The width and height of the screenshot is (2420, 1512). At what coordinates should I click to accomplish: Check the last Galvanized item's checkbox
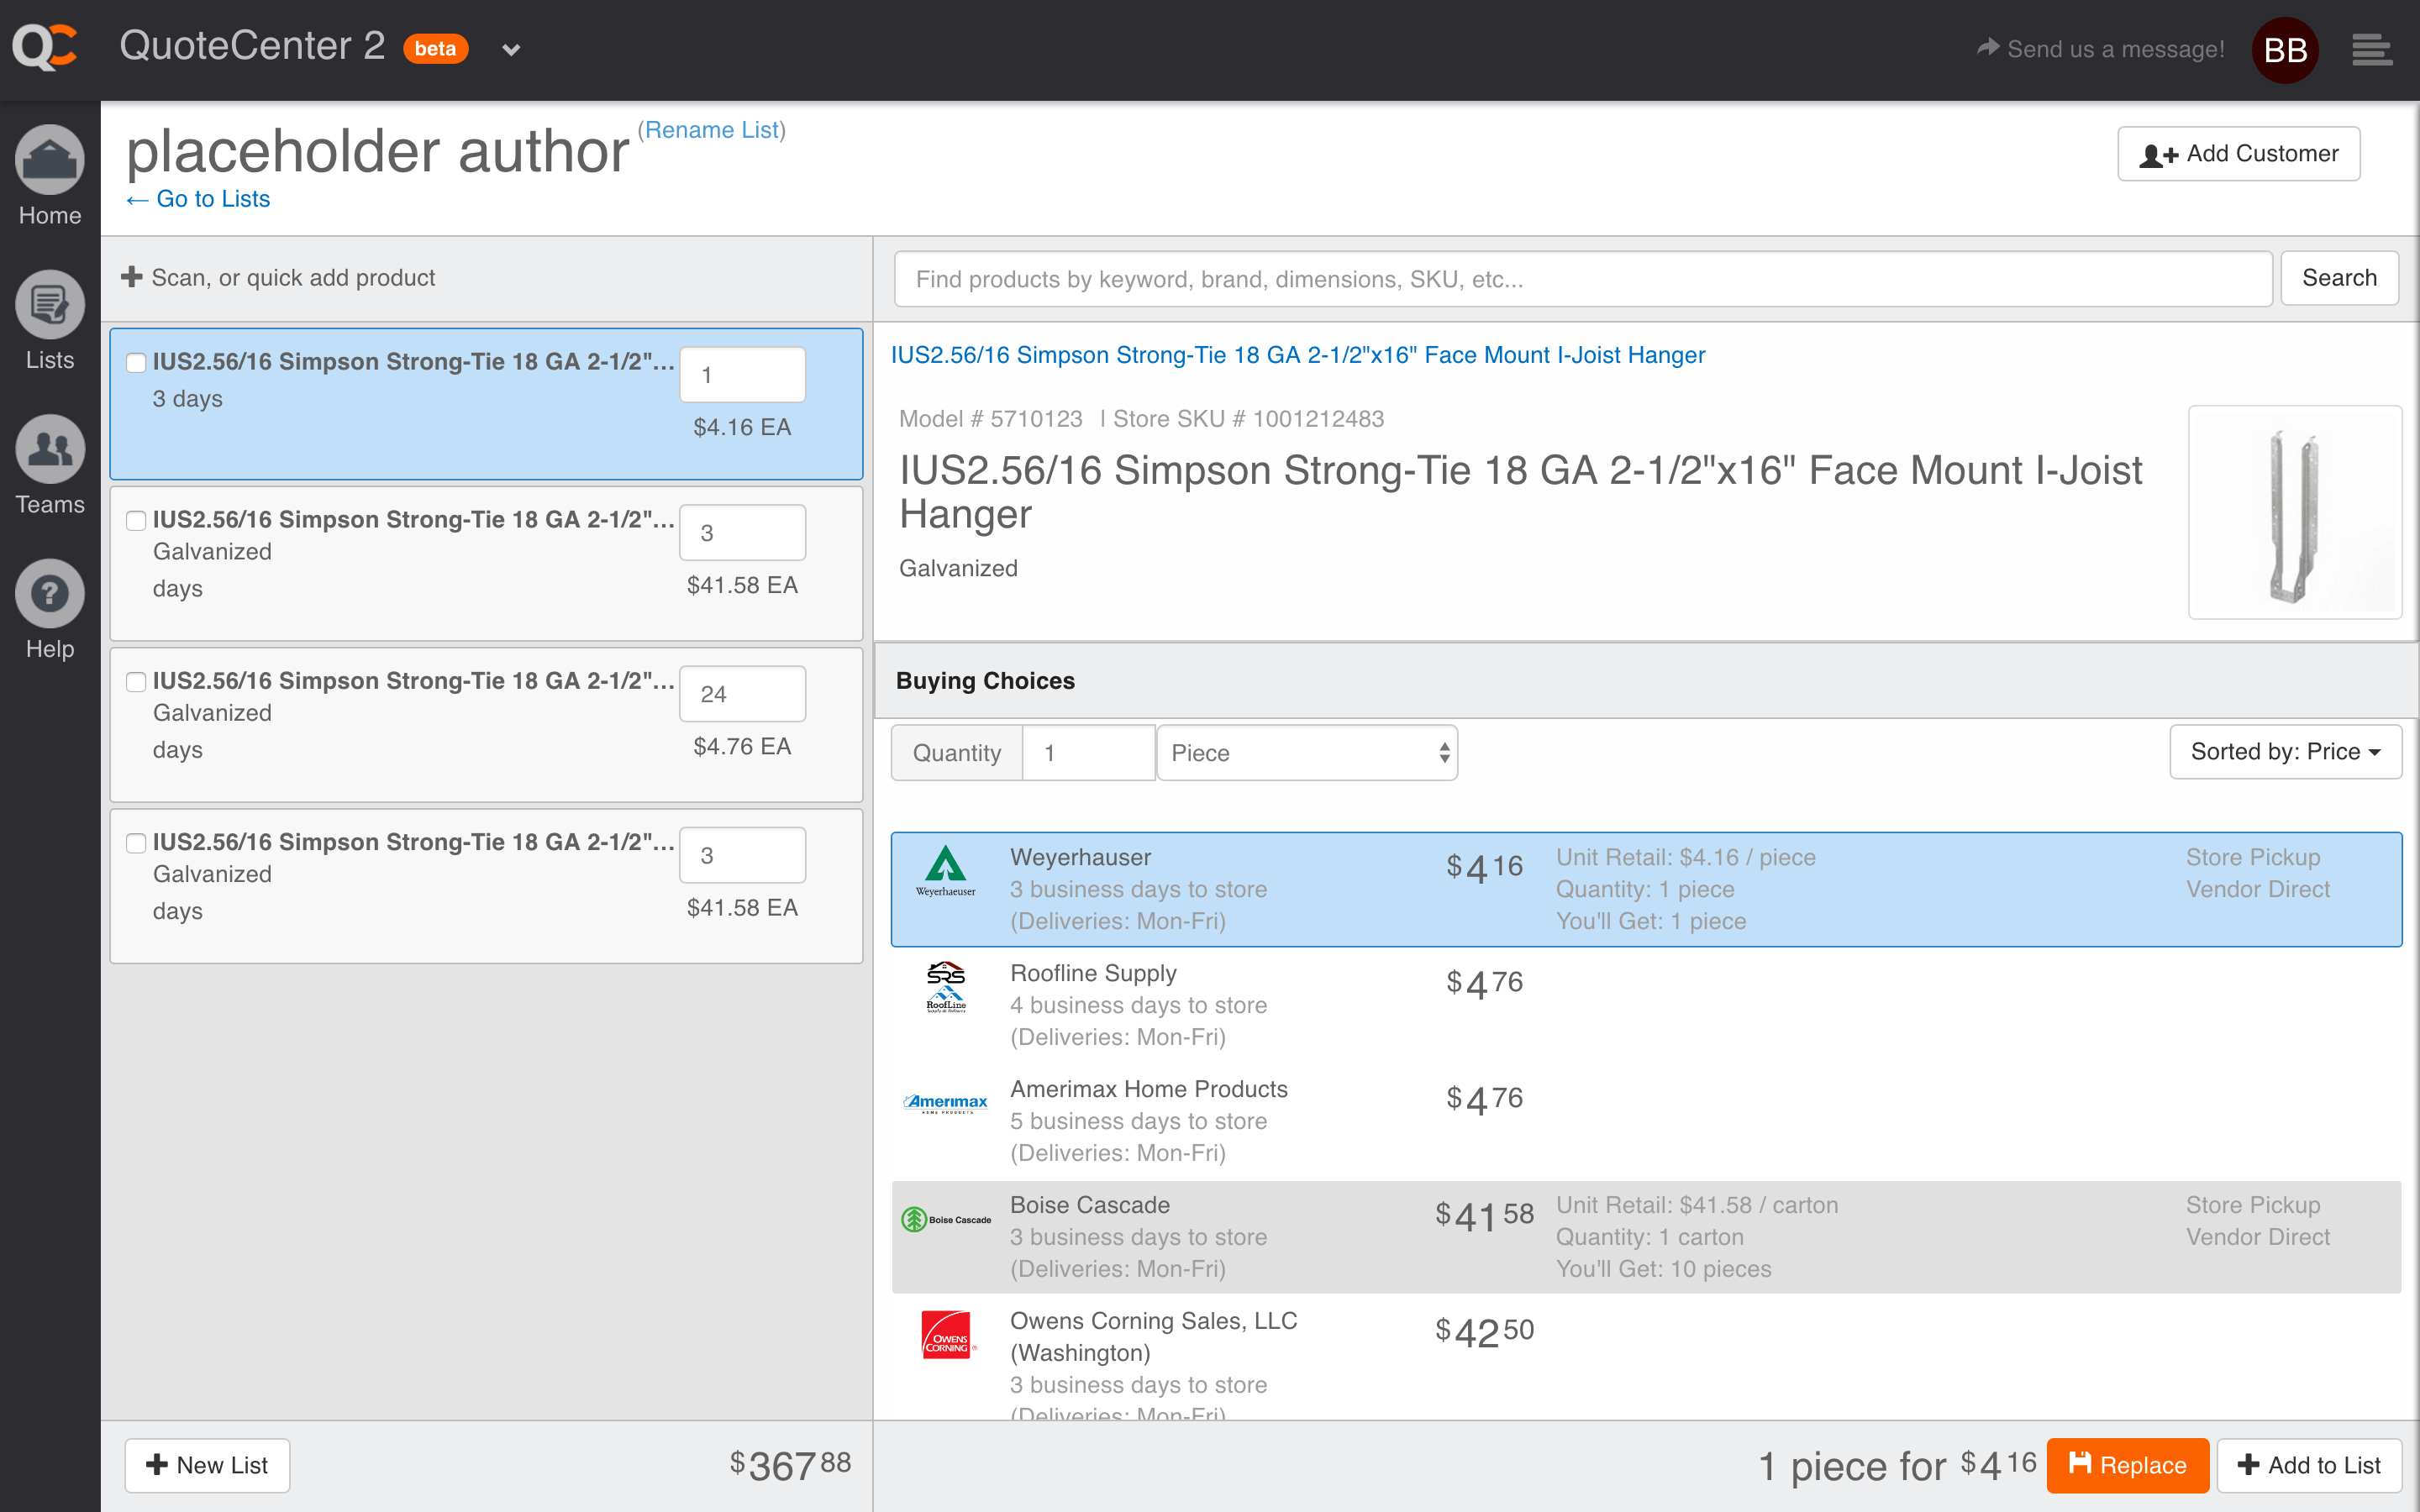(136, 843)
